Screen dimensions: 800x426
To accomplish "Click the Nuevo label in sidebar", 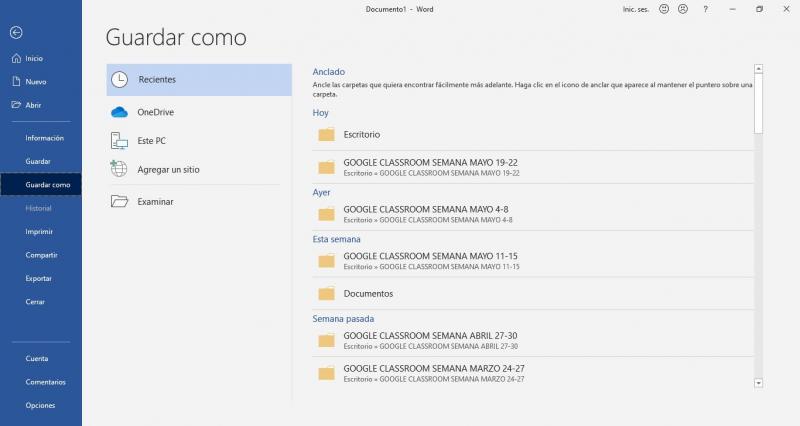I will (36, 82).
